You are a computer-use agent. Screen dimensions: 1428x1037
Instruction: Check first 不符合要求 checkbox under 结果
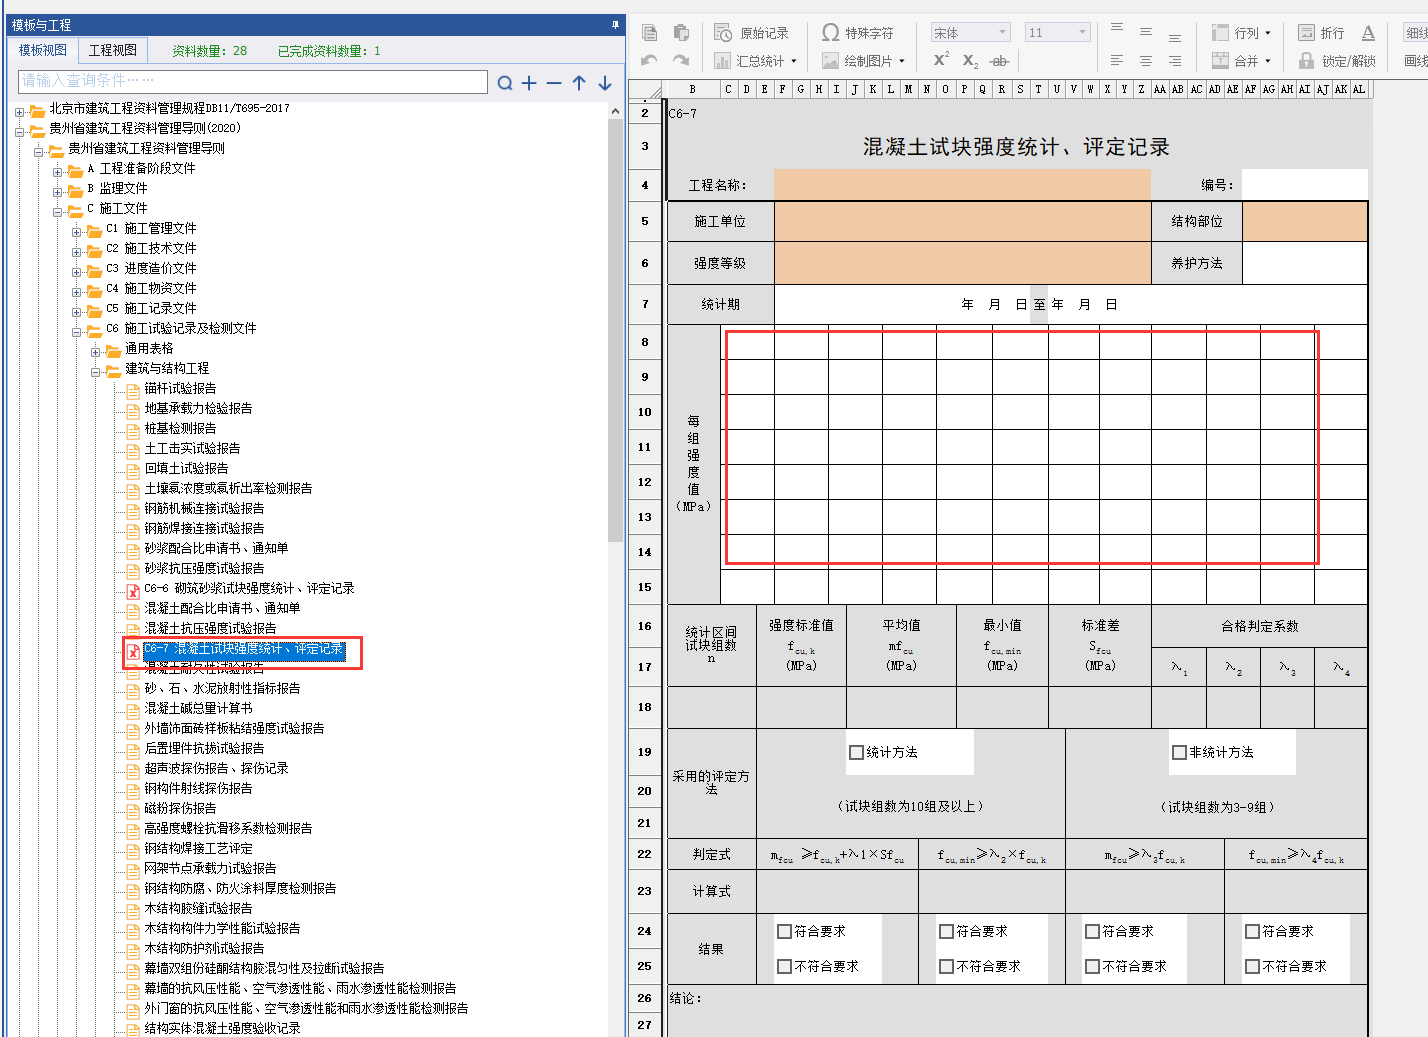[x=785, y=966]
